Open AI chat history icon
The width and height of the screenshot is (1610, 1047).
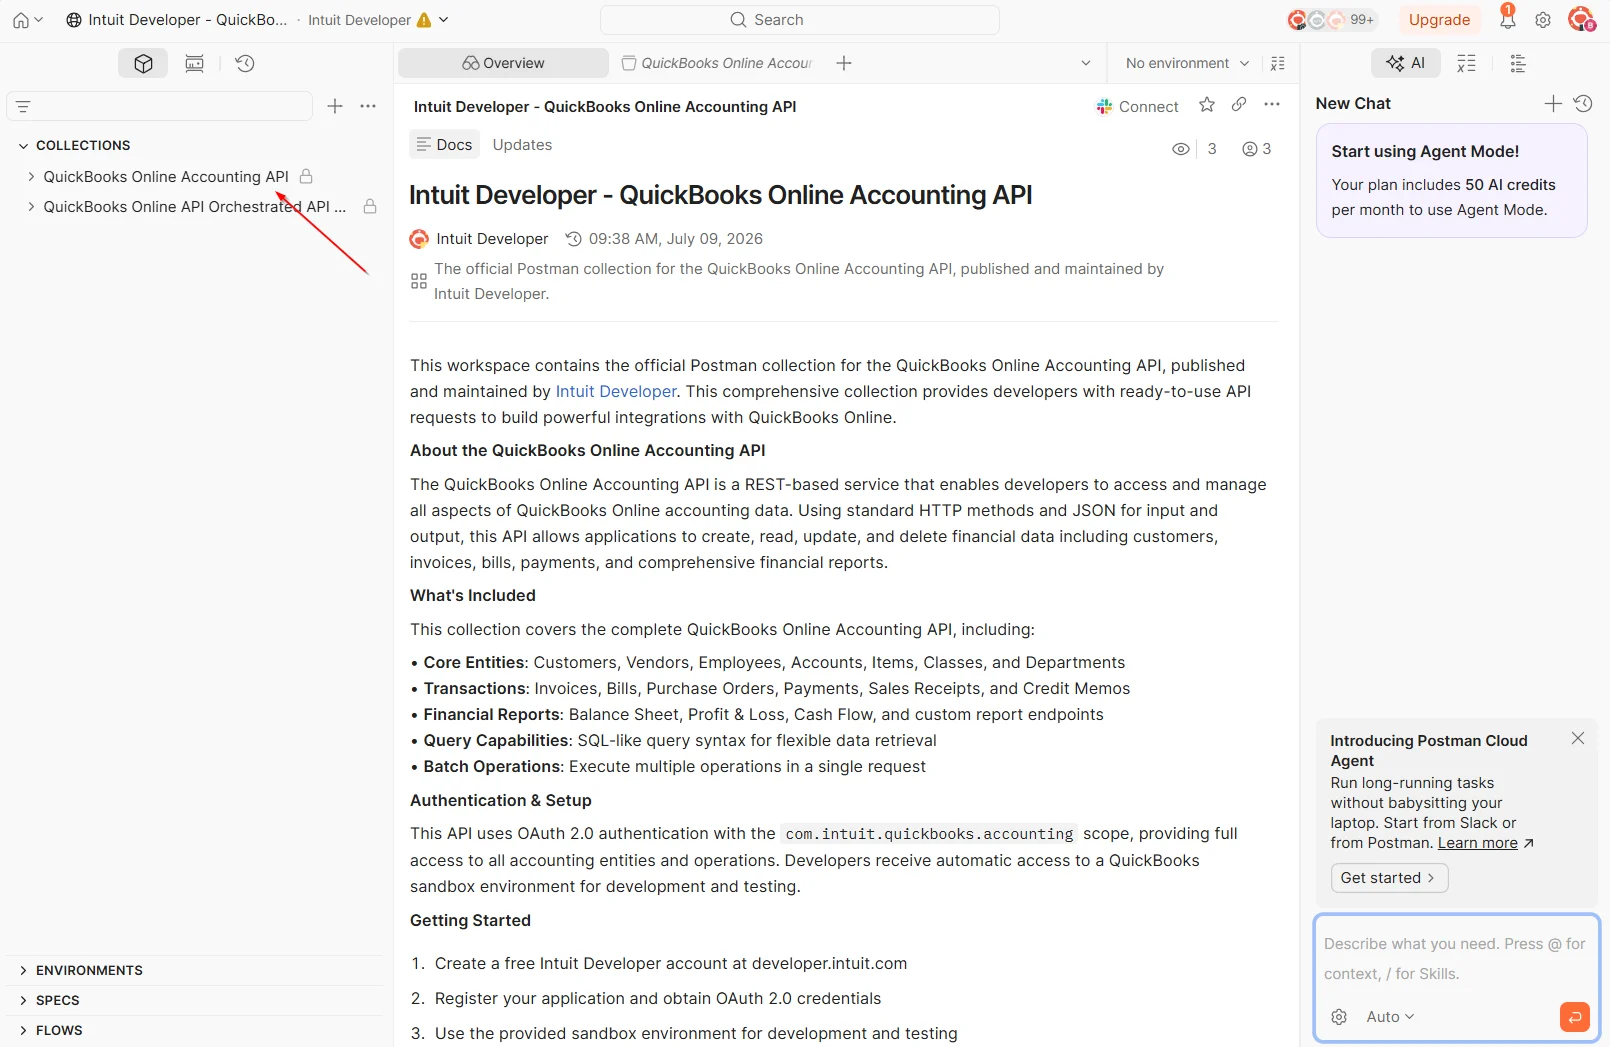click(1583, 103)
